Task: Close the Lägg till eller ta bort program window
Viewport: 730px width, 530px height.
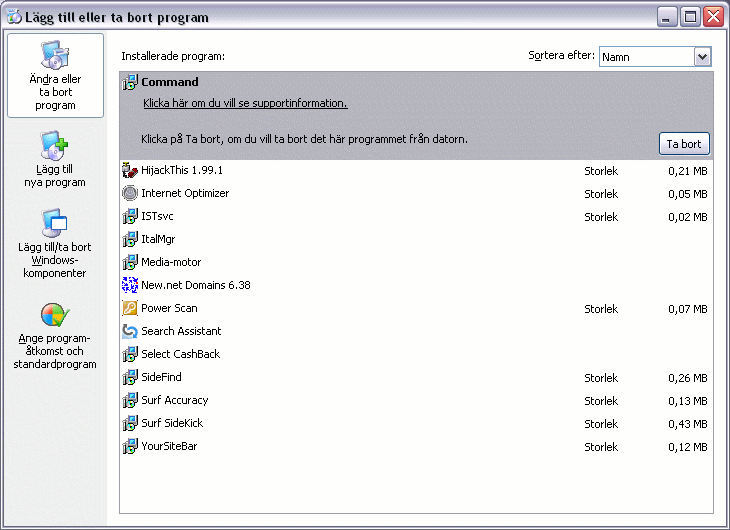Action: point(713,17)
